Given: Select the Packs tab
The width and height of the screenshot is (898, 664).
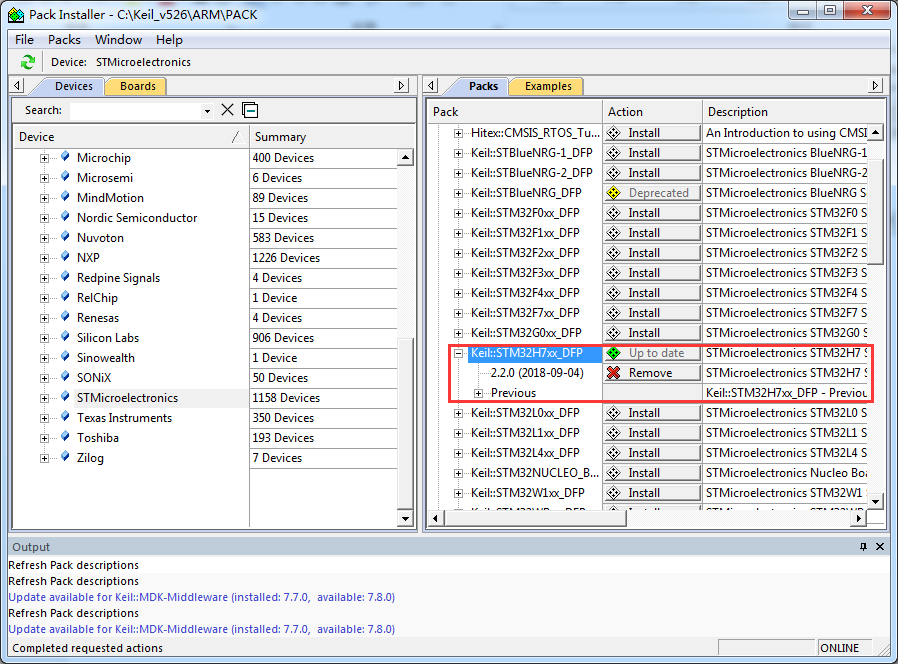Looking at the screenshot, I should point(483,86).
